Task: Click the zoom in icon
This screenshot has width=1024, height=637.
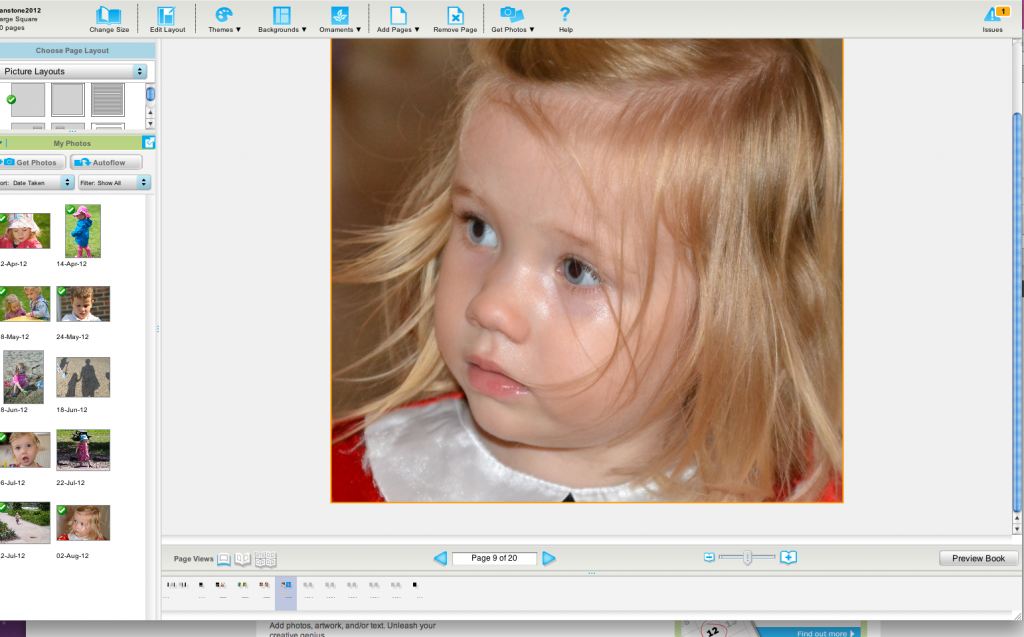Action: [788, 557]
